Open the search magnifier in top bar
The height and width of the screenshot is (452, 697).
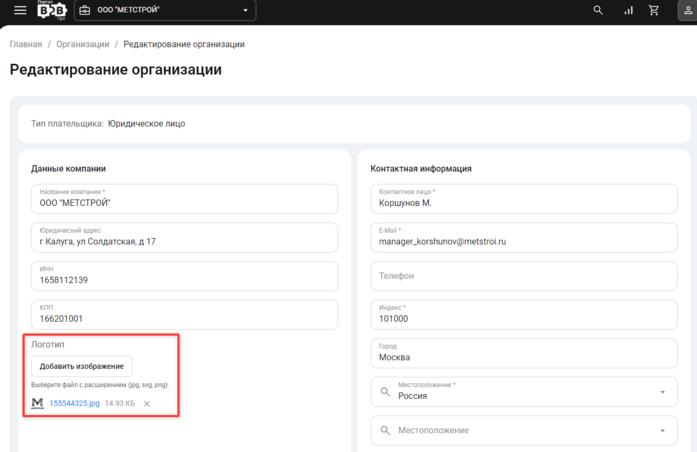(x=598, y=10)
